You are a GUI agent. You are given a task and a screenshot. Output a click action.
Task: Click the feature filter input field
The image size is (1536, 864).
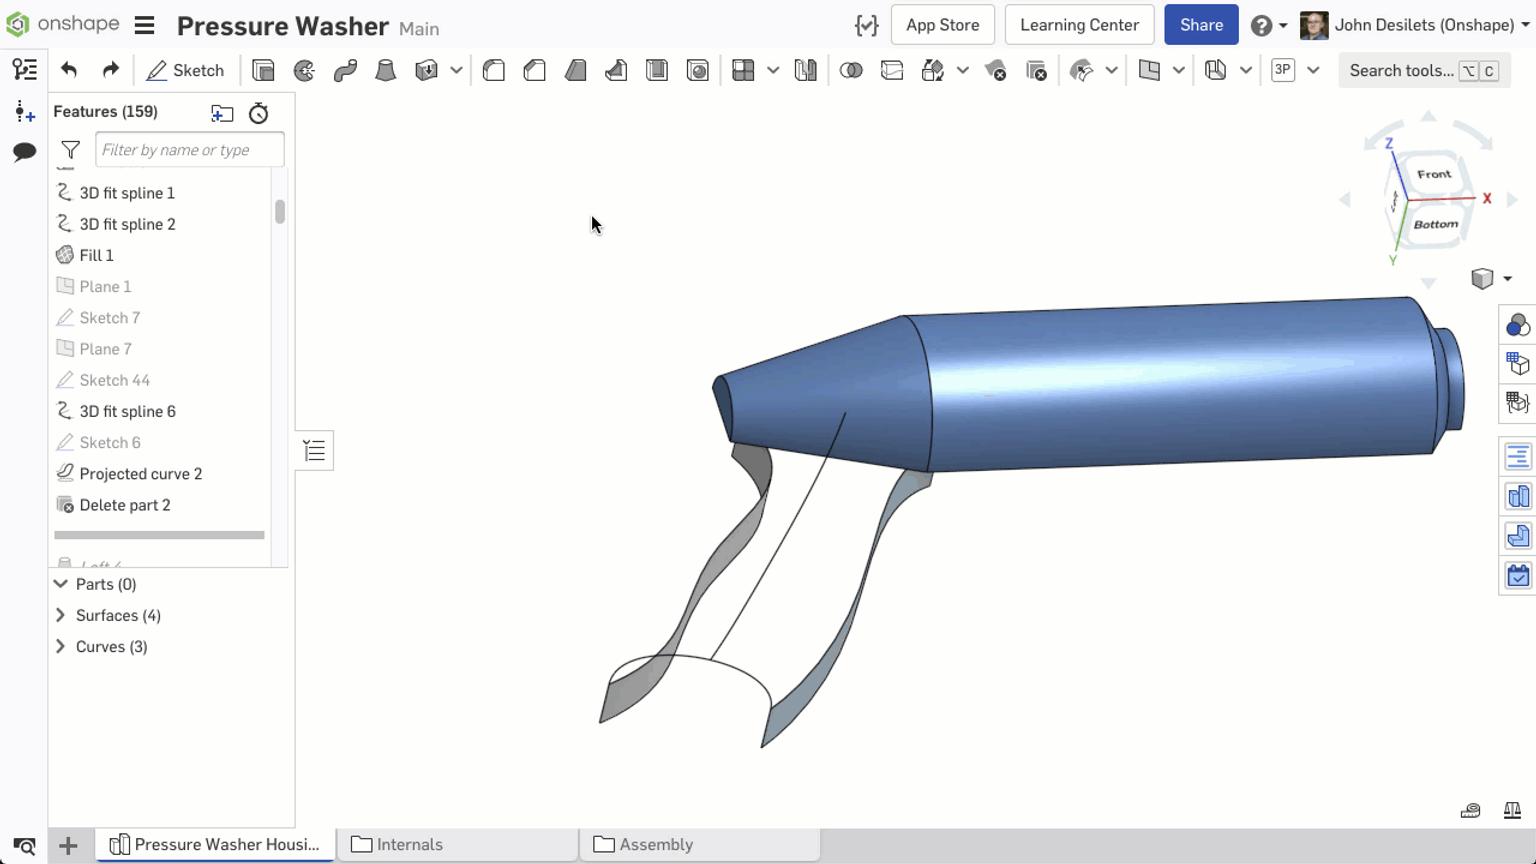189,149
